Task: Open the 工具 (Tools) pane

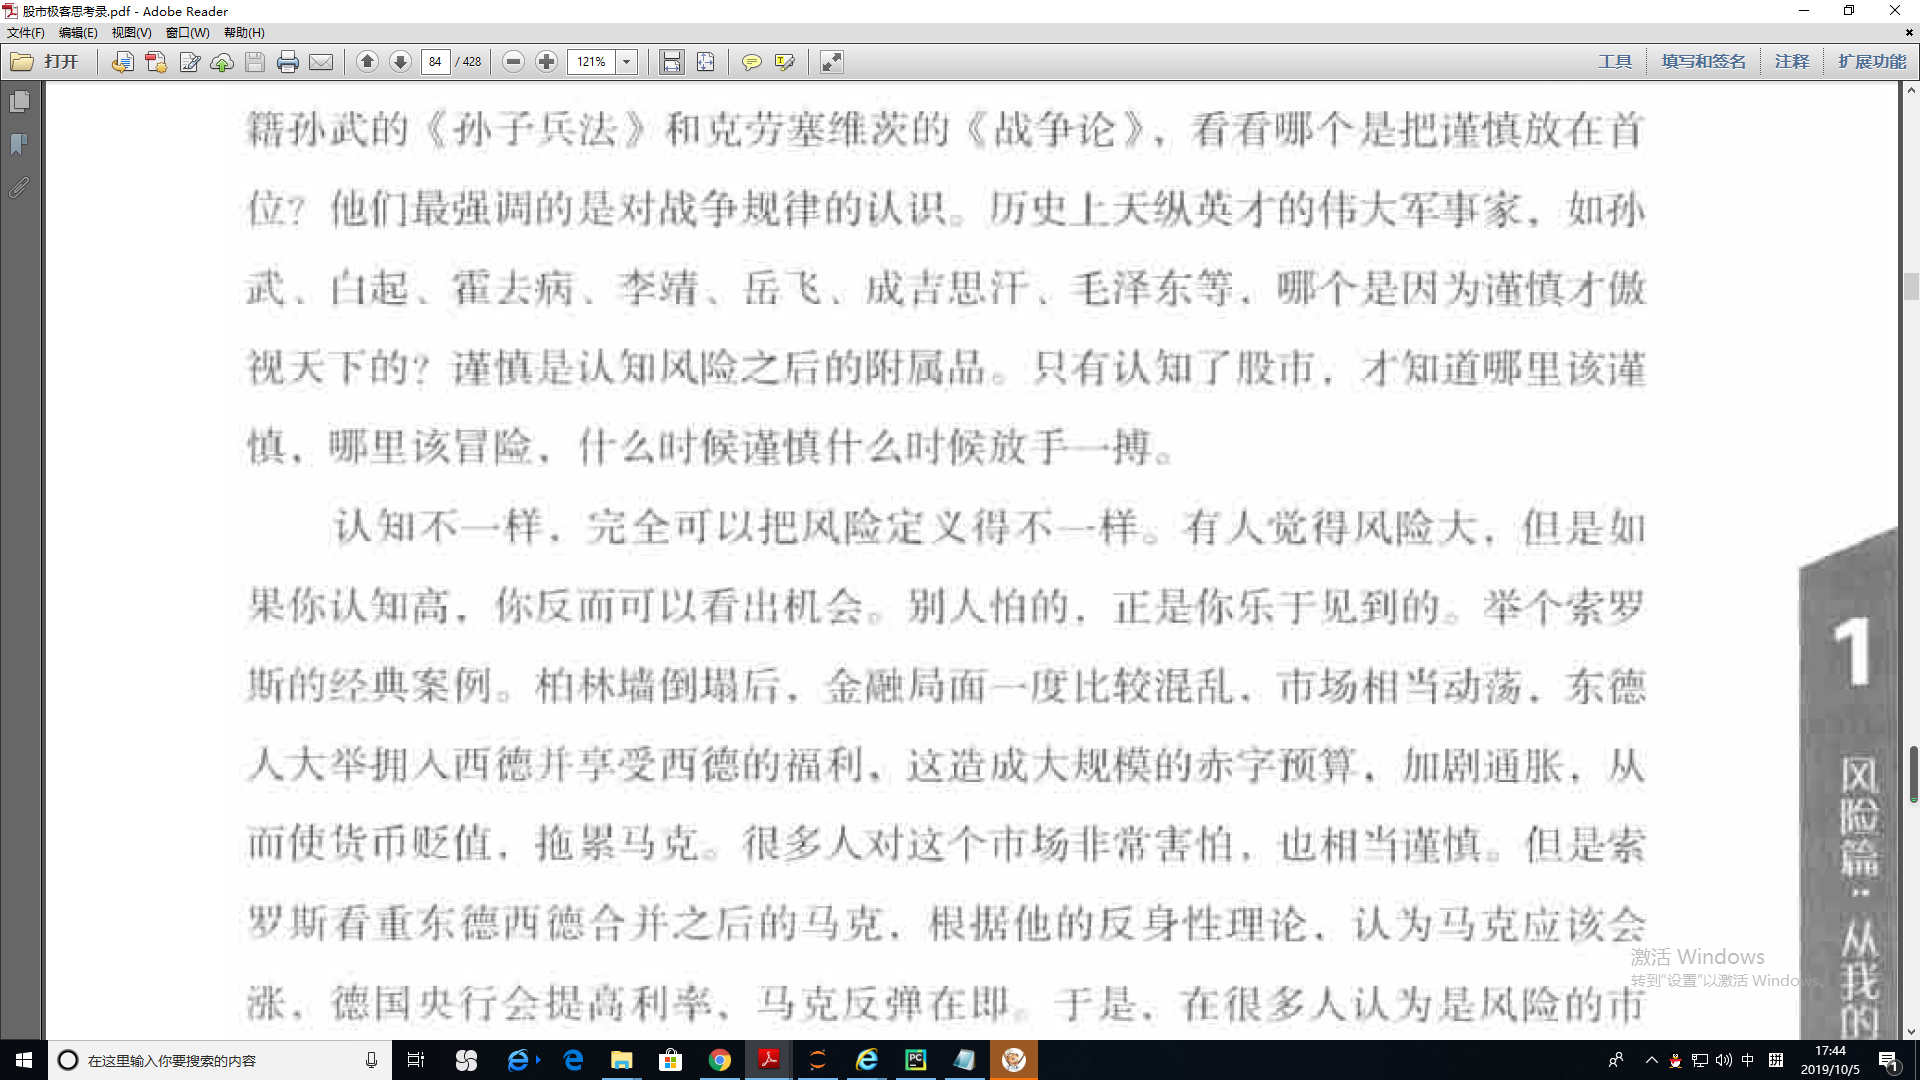Action: [x=1615, y=62]
